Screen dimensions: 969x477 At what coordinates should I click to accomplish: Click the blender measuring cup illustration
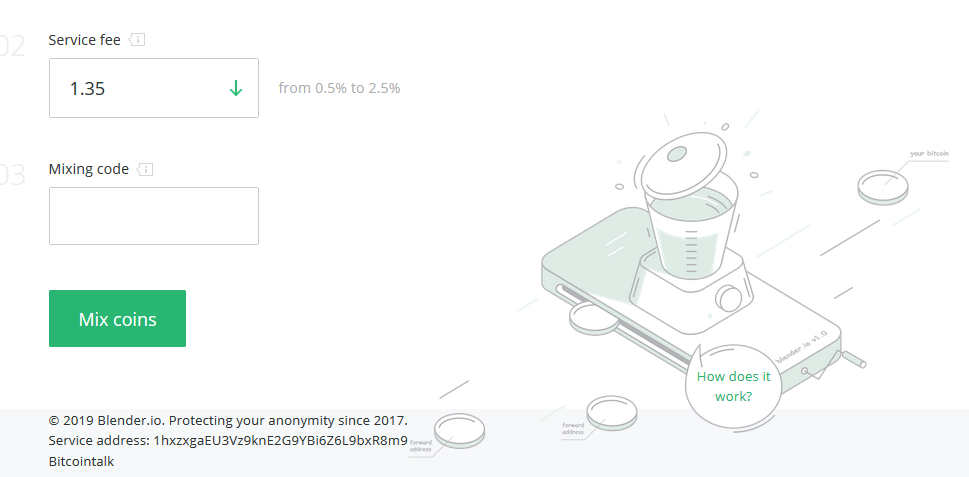(x=691, y=235)
